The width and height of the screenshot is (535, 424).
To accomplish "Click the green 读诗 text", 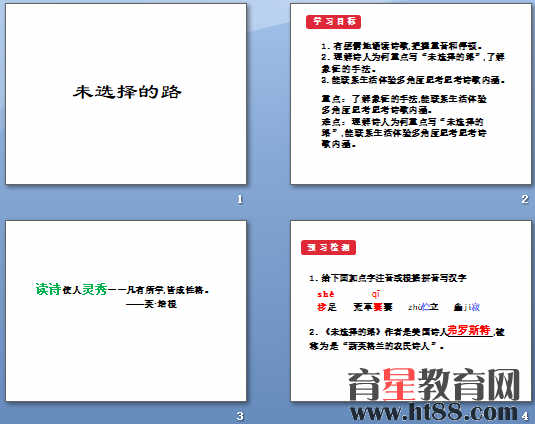I will click(x=48, y=289).
